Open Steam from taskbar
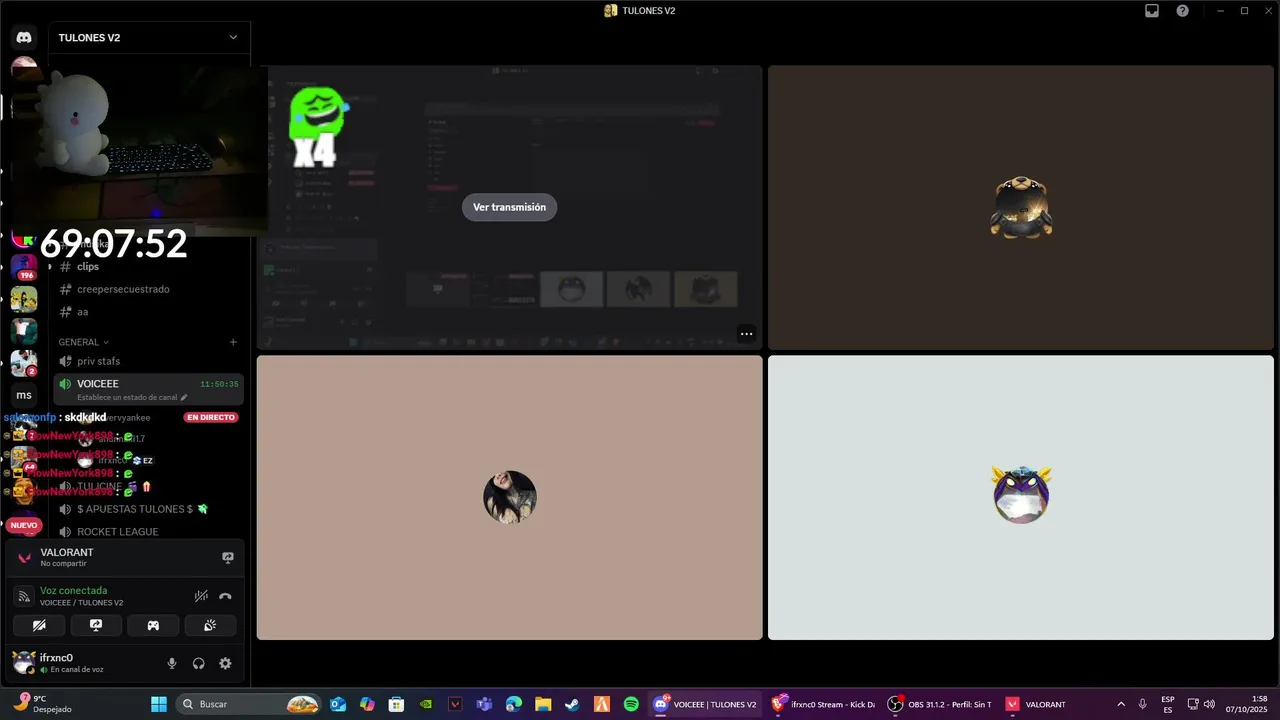 (x=572, y=704)
